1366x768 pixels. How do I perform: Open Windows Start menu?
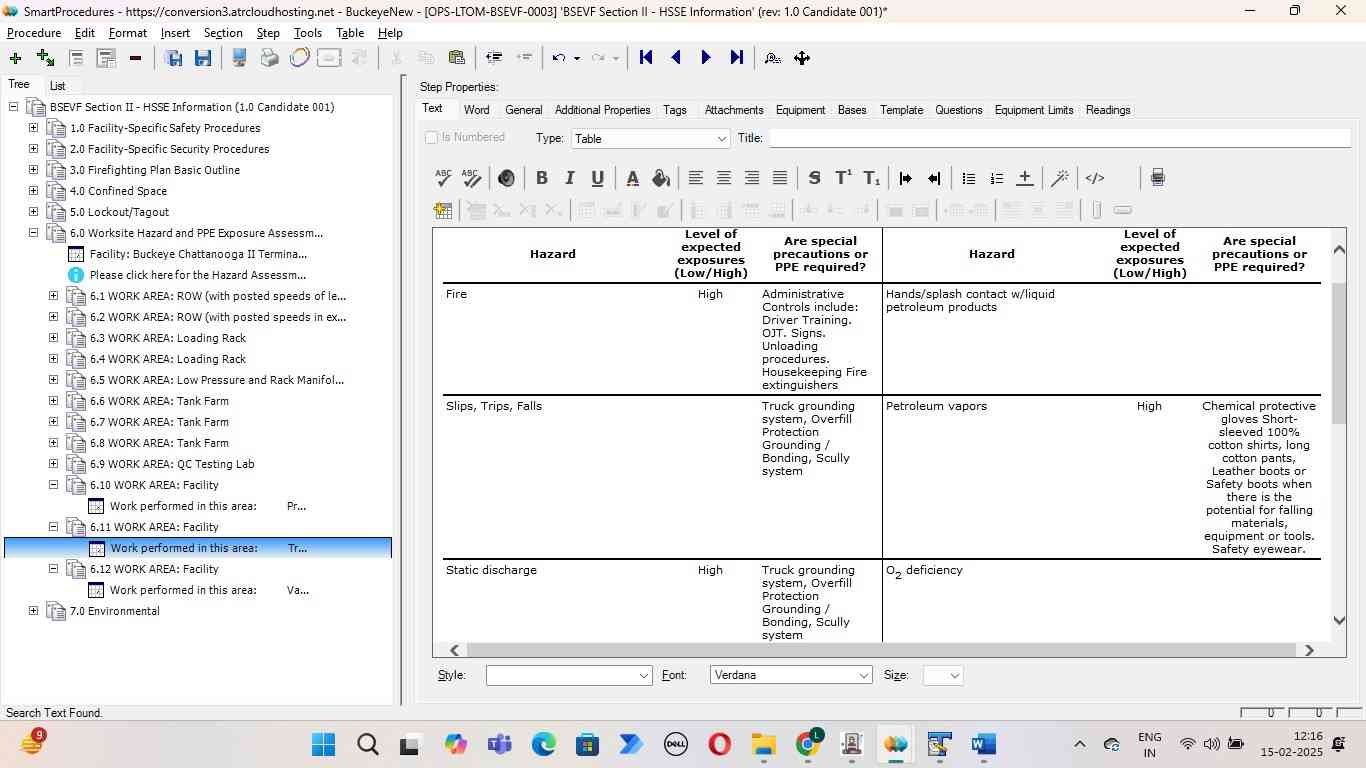[x=323, y=745]
